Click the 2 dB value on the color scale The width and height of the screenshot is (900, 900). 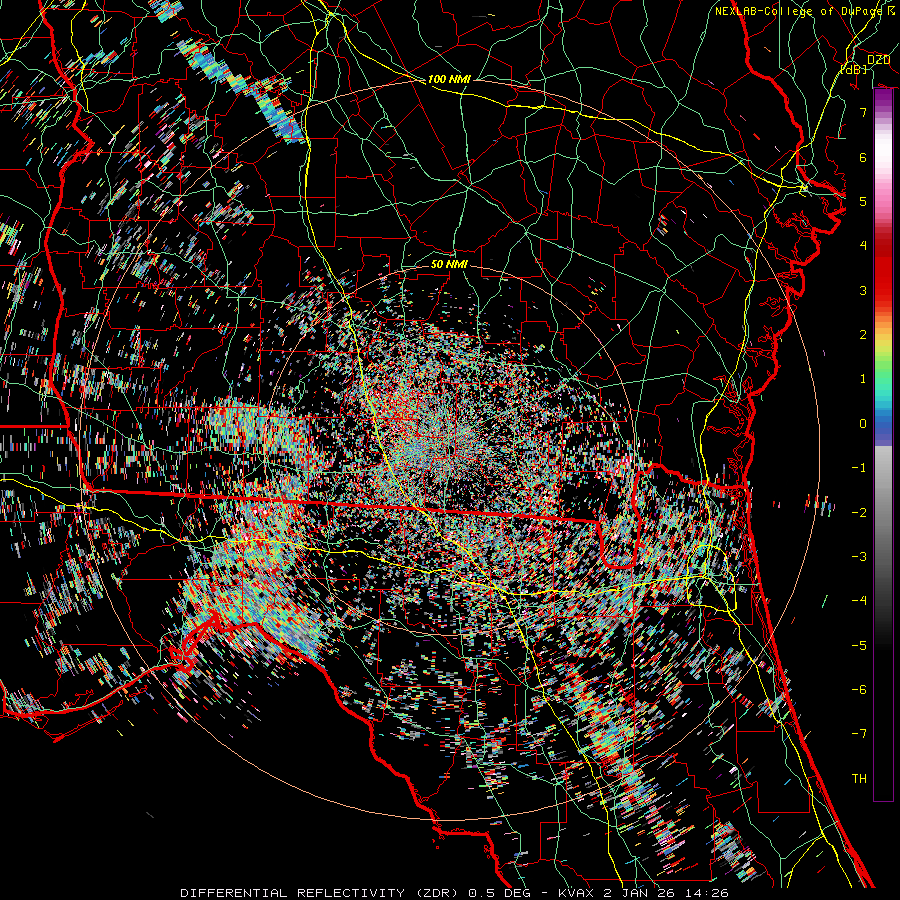(x=863, y=335)
